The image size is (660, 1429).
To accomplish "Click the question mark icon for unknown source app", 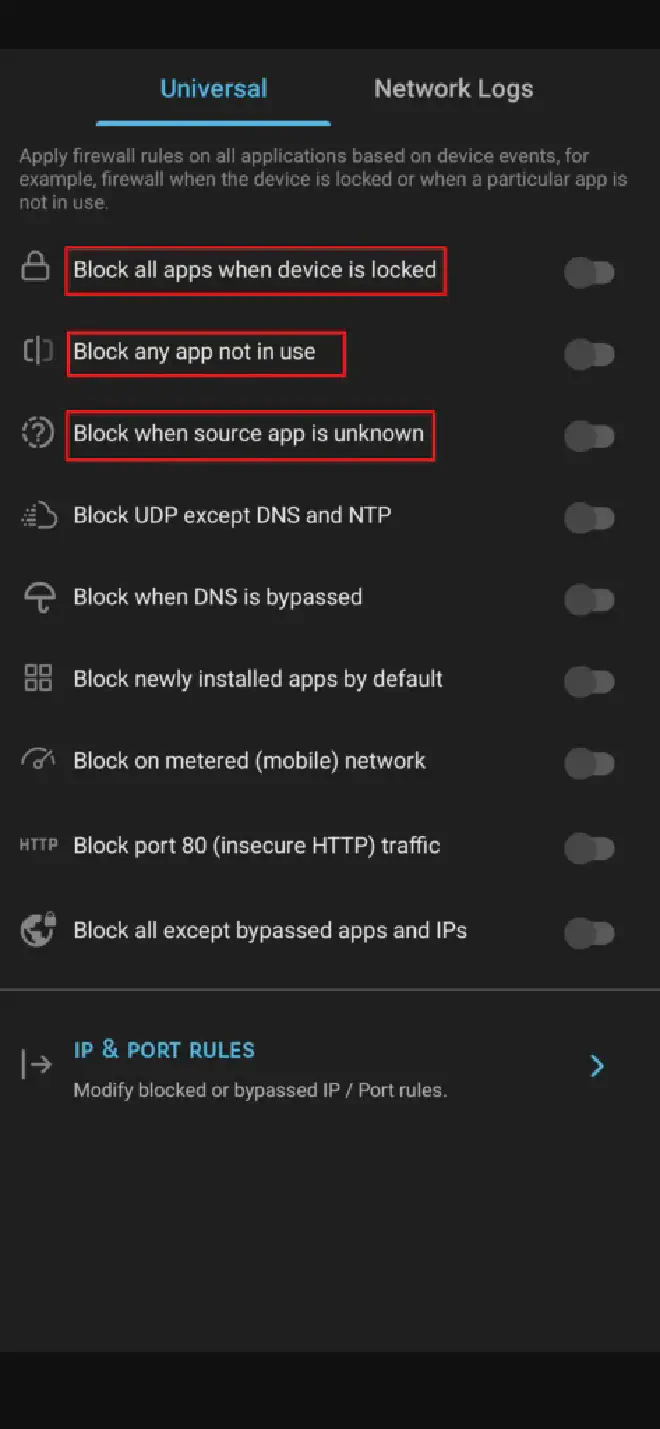I will [x=37, y=433].
